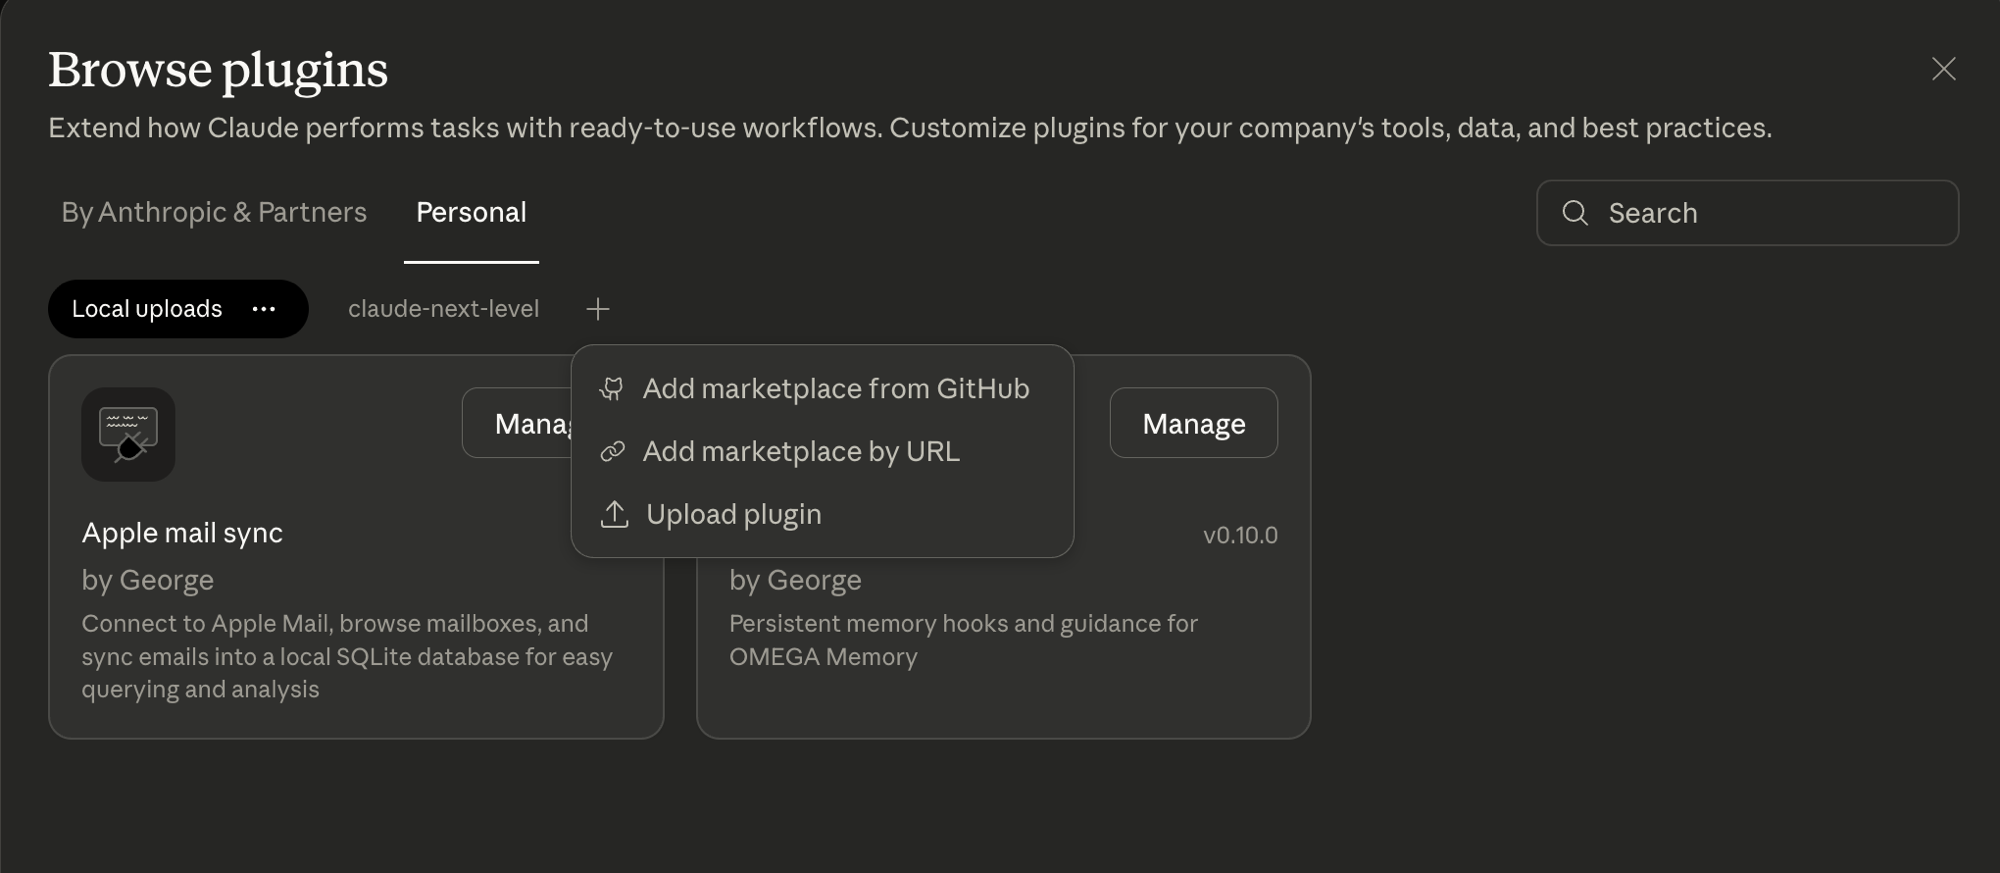This screenshot has height=873, width=2000.
Task: Open the three-dots menu on Local uploads
Action: (264, 309)
